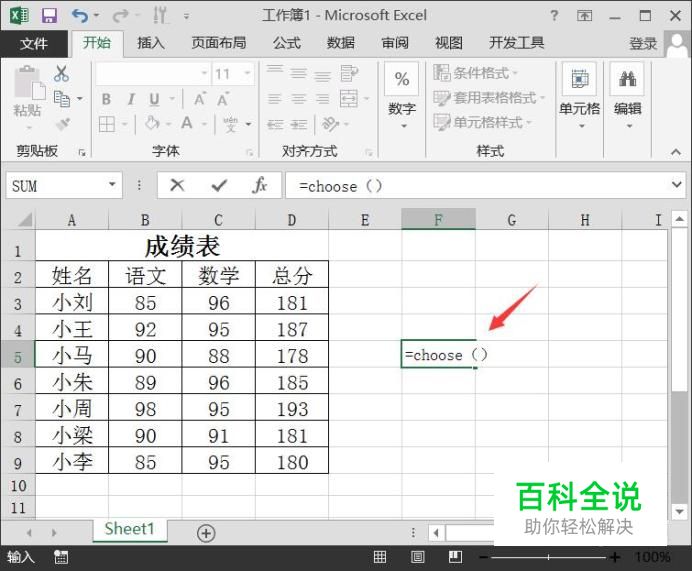Open the font name dropdown
692x571 pixels.
[204, 73]
